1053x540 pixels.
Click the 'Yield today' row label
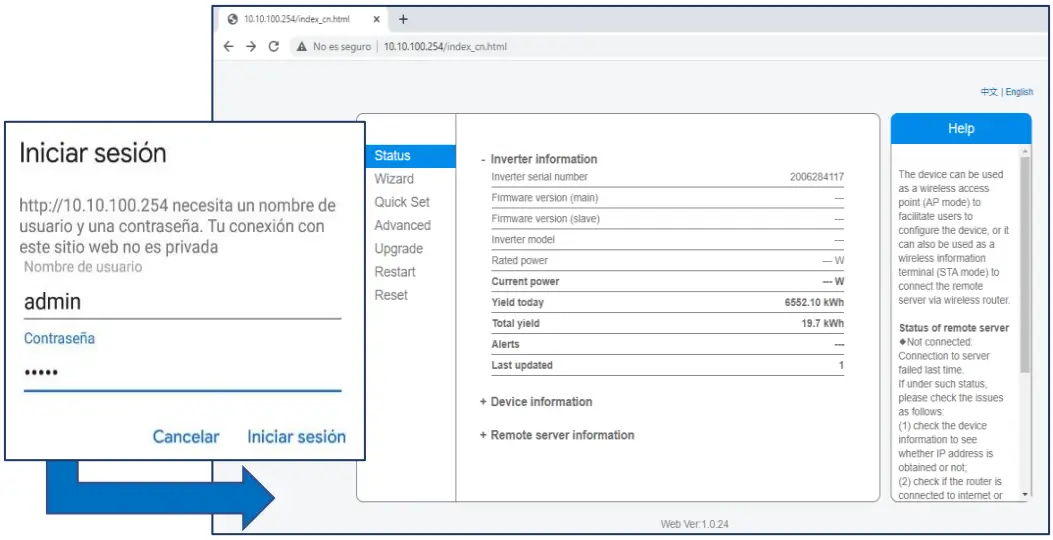(x=517, y=303)
